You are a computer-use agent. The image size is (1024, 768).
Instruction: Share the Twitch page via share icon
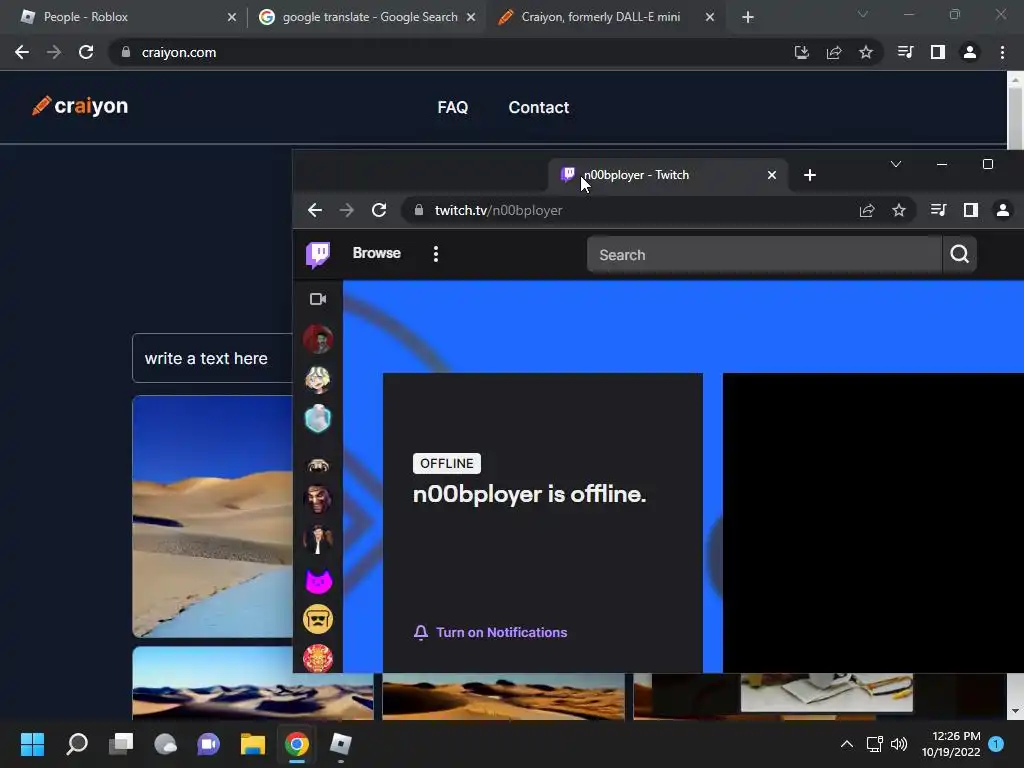click(867, 210)
